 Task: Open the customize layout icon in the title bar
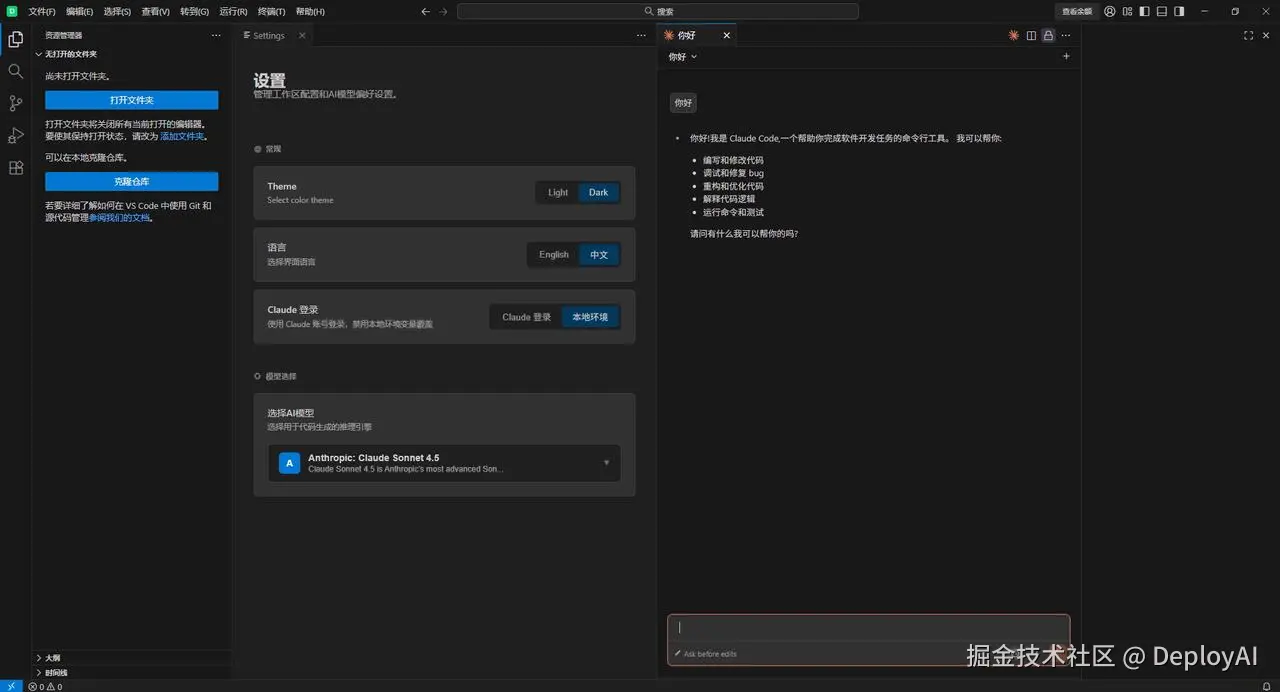pos(1127,11)
